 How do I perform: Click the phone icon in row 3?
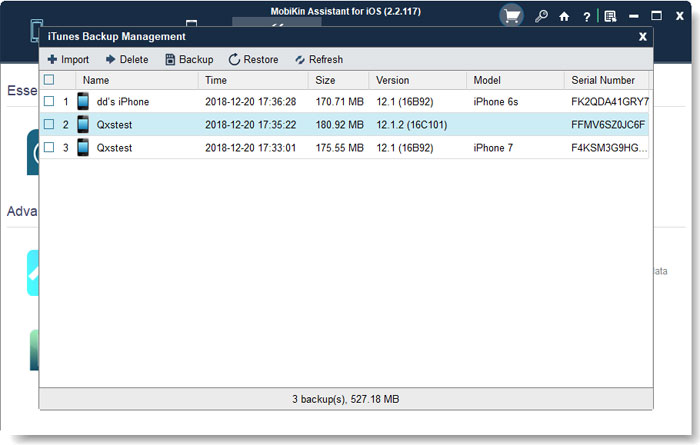tap(83, 148)
